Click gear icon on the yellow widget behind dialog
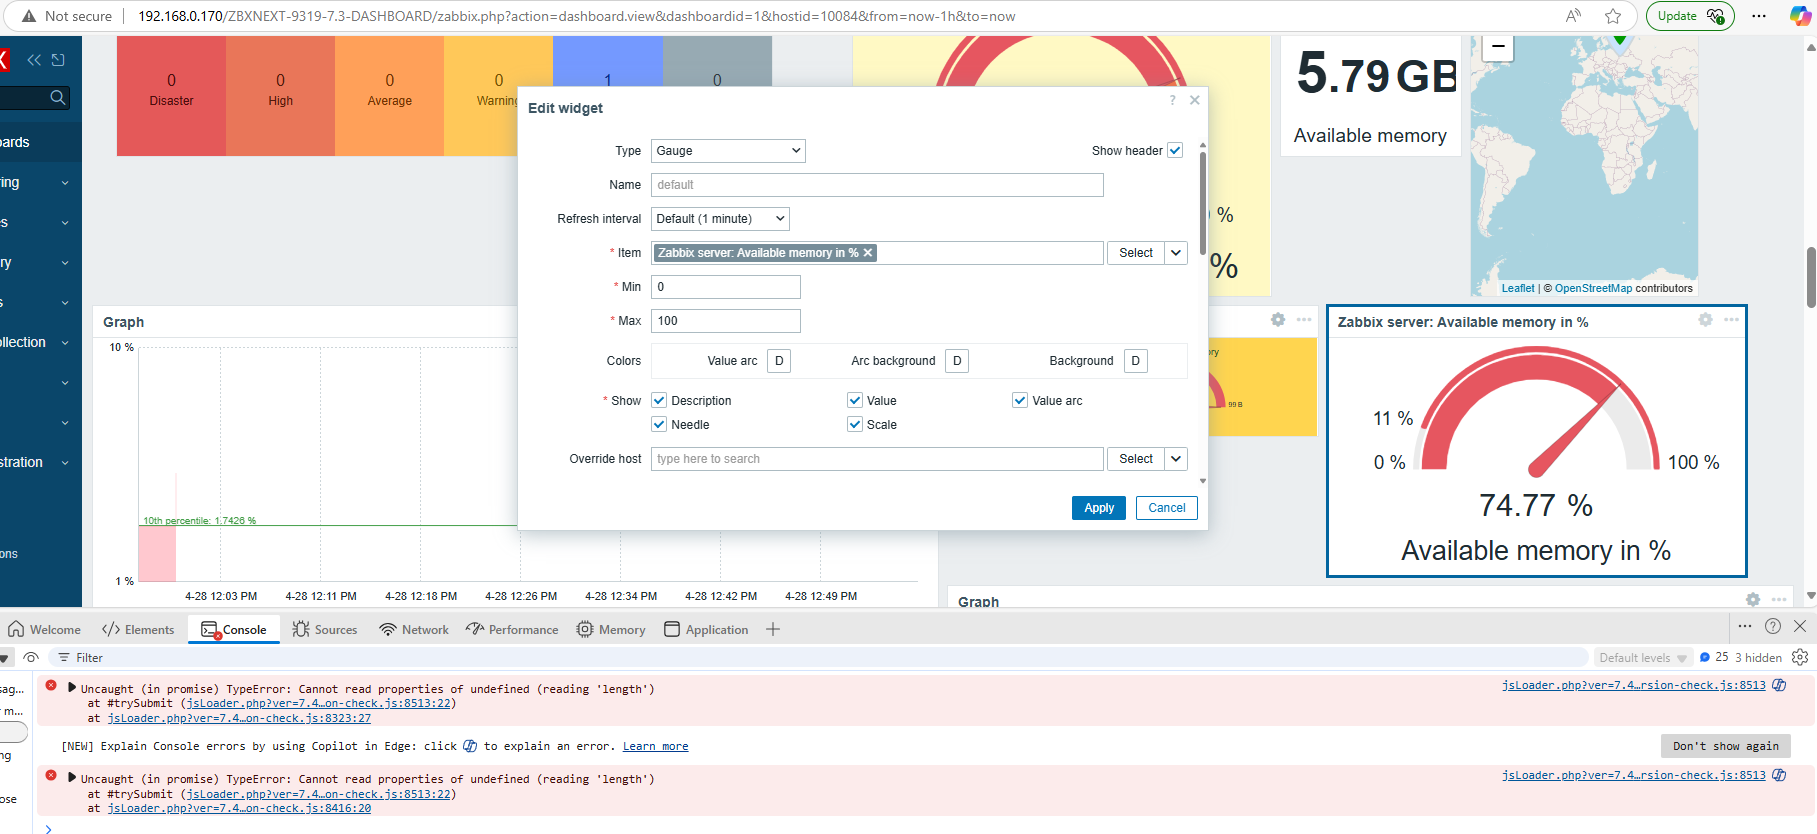The height and width of the screenshot is (834, 1817). 1278,320
